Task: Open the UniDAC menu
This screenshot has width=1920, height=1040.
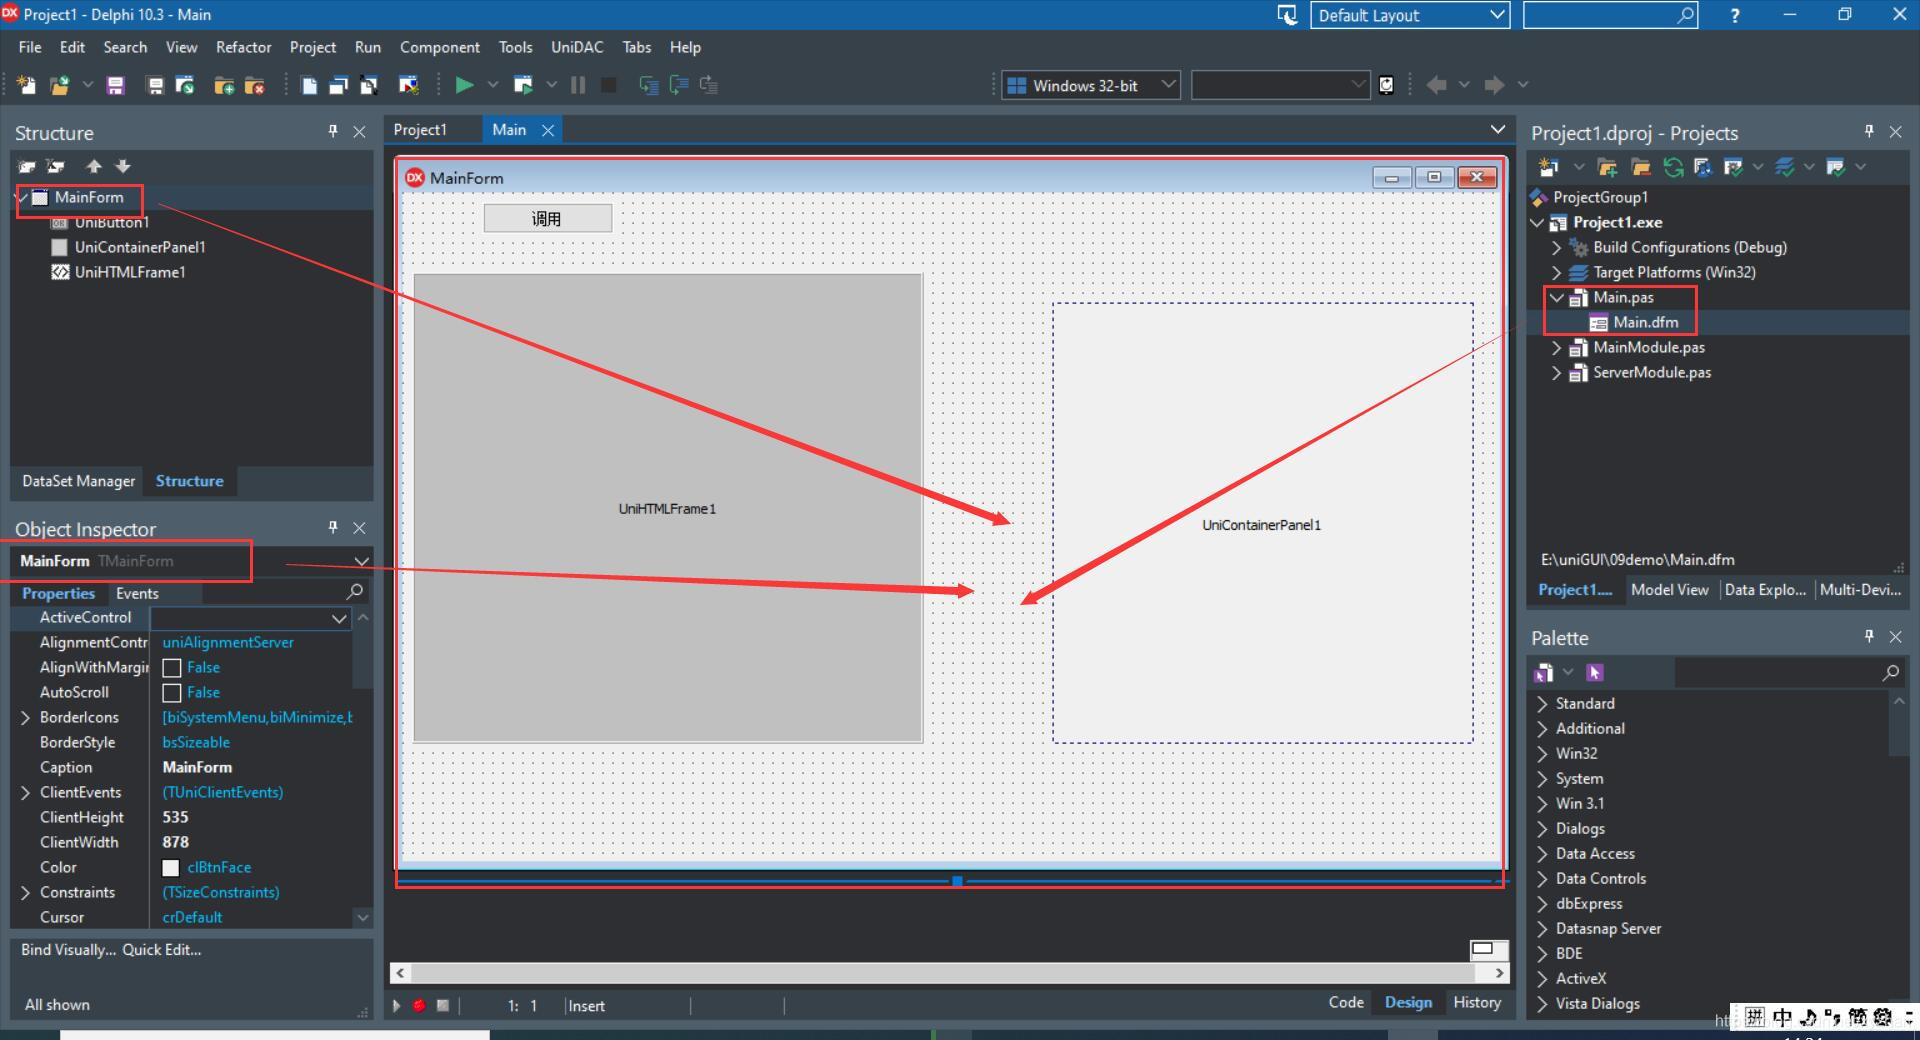Action: point(577,47)
